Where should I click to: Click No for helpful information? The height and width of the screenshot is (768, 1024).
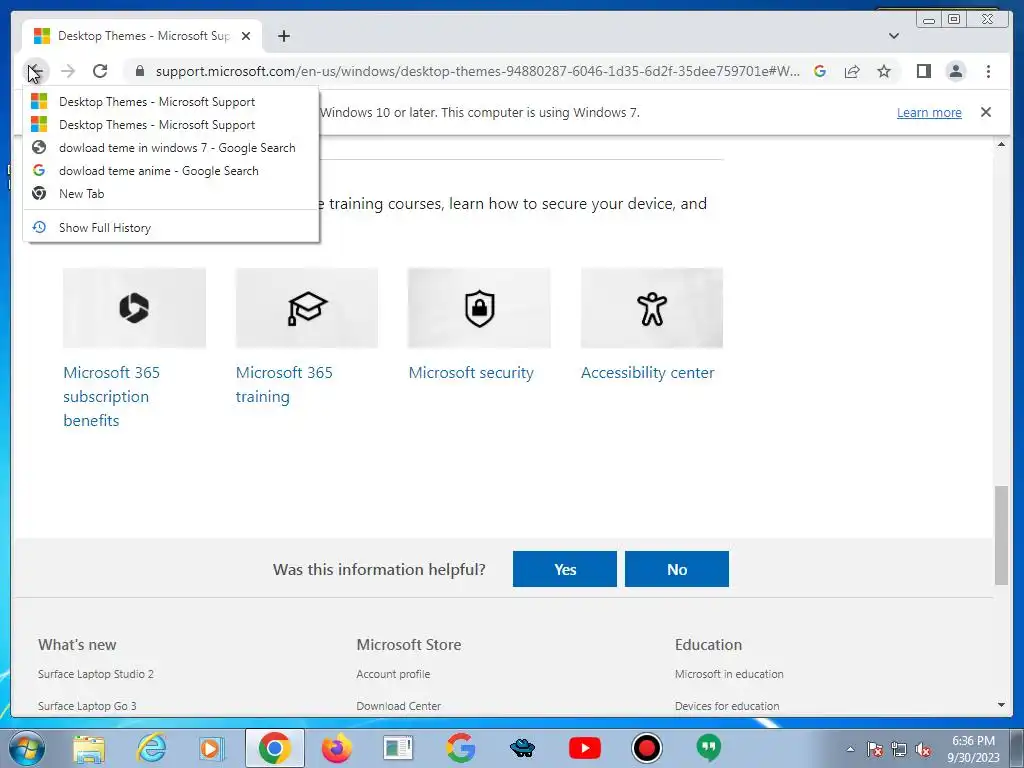pyautogui.click(x=677, y=569)
